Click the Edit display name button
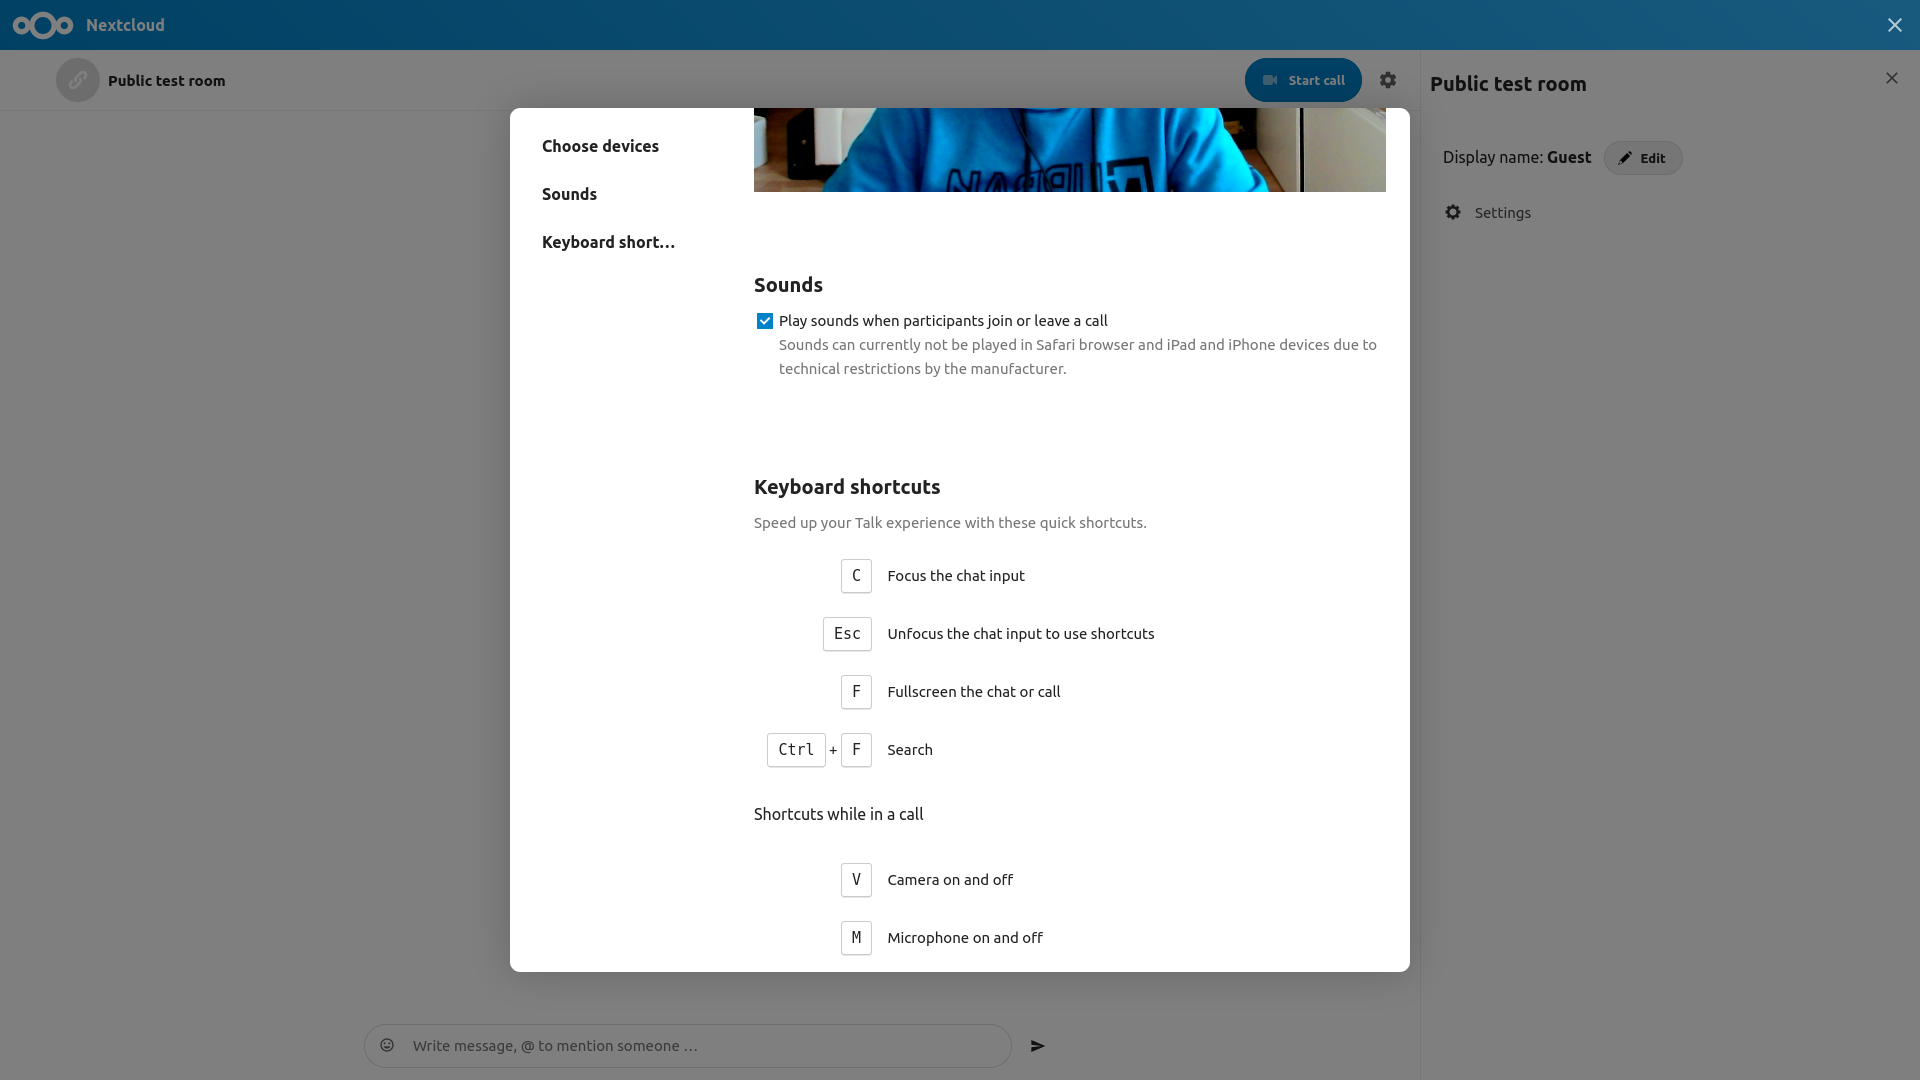 pos(1642,157)
